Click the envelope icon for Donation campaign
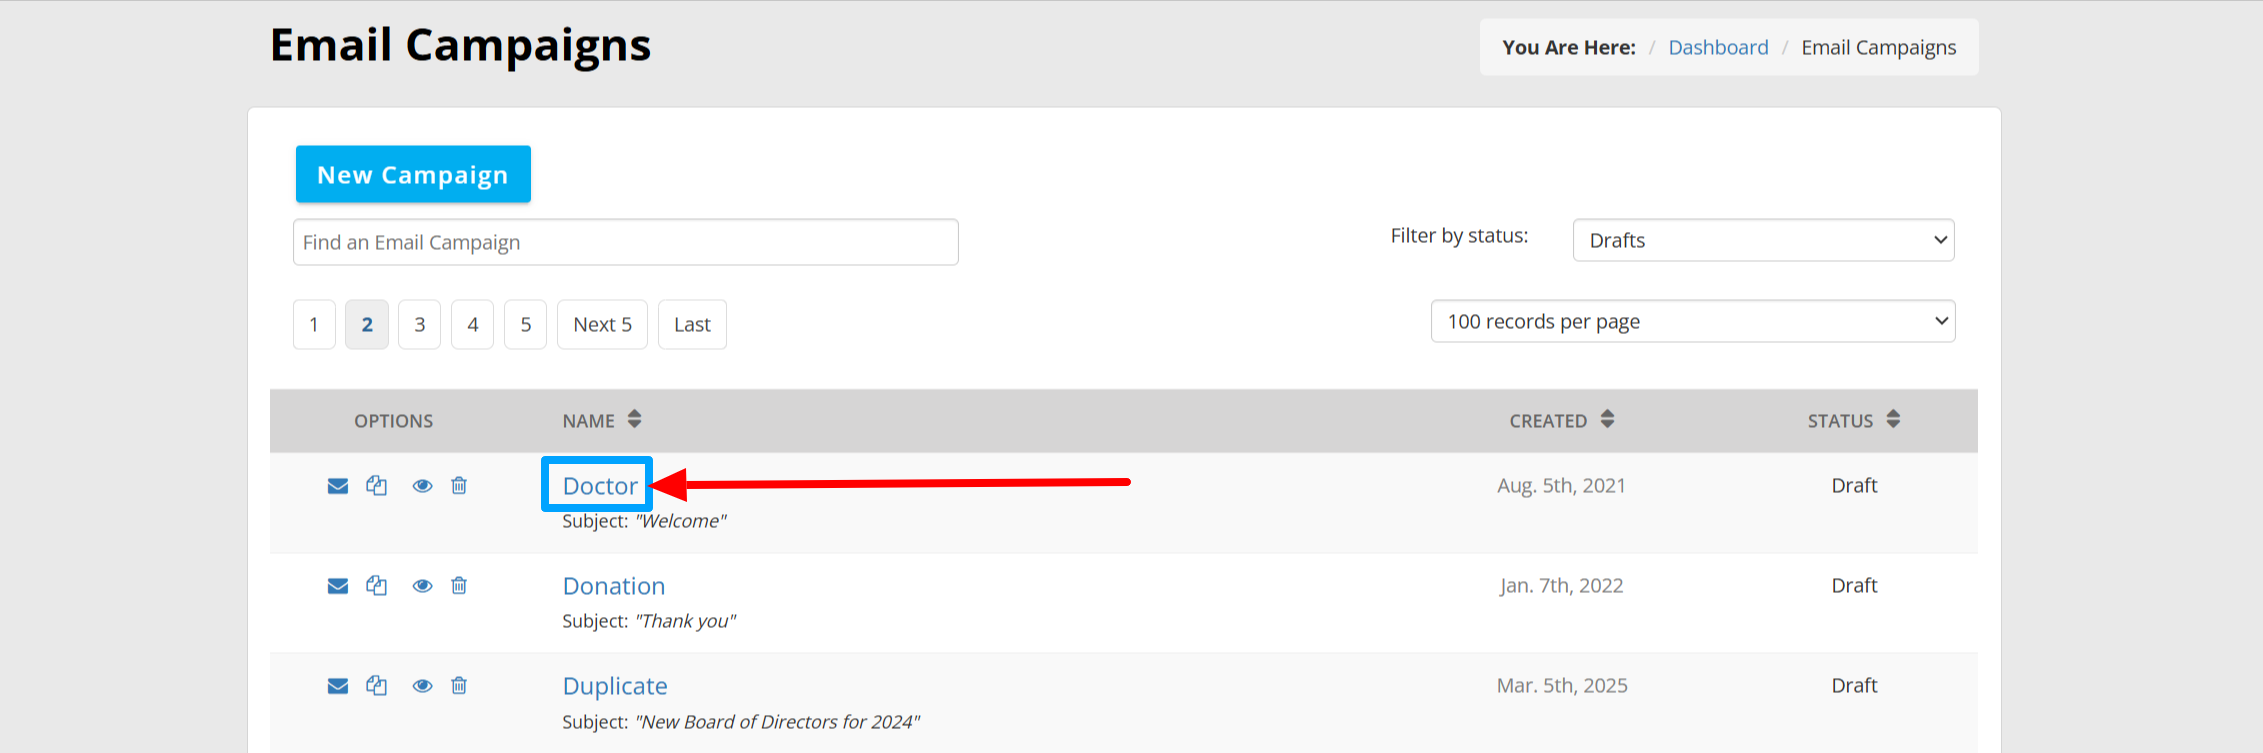The width and height of the screenshot is (2263, 753). pyautogui.click(x=338, y=586)
